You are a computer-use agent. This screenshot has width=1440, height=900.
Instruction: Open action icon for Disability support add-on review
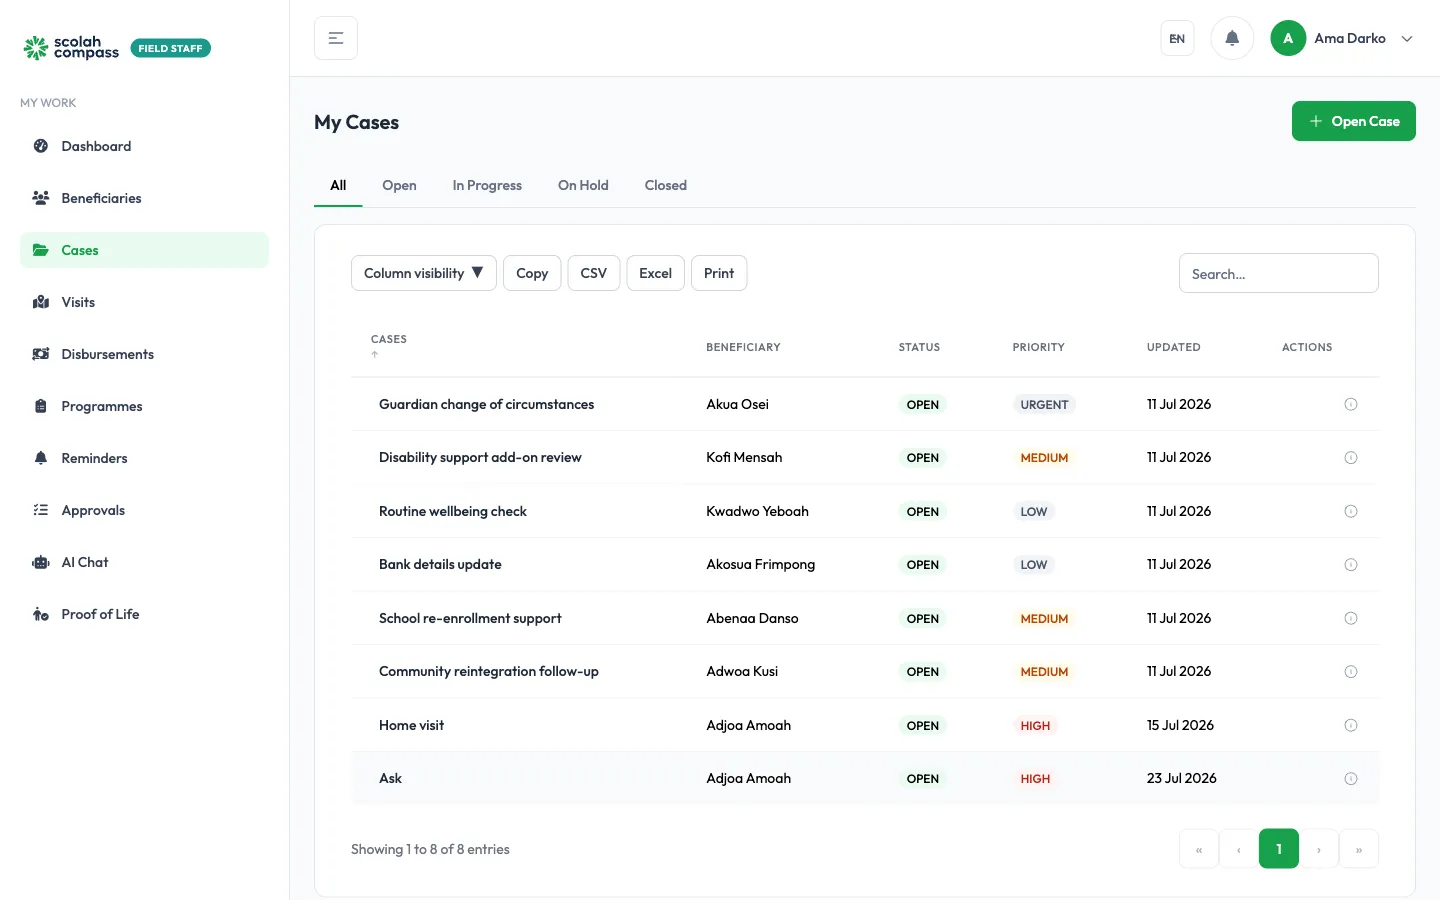[x=1351, y=458]
